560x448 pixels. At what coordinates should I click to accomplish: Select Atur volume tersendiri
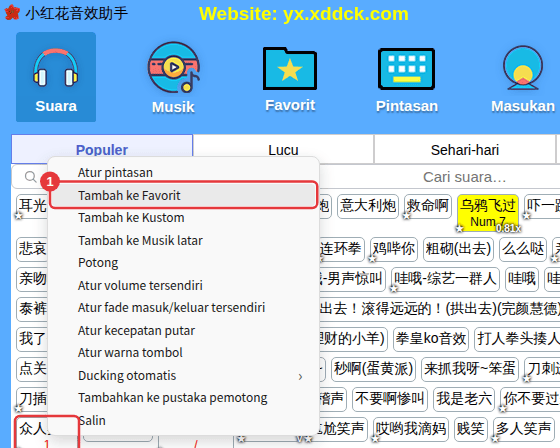[x=183, y=285]
